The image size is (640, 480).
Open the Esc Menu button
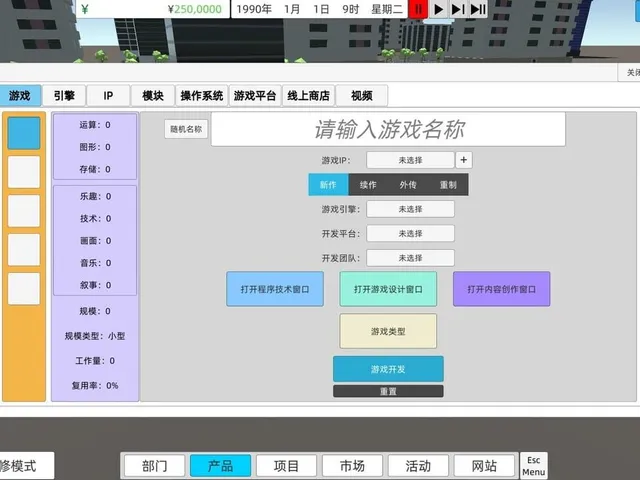click(x=533, y=466)
